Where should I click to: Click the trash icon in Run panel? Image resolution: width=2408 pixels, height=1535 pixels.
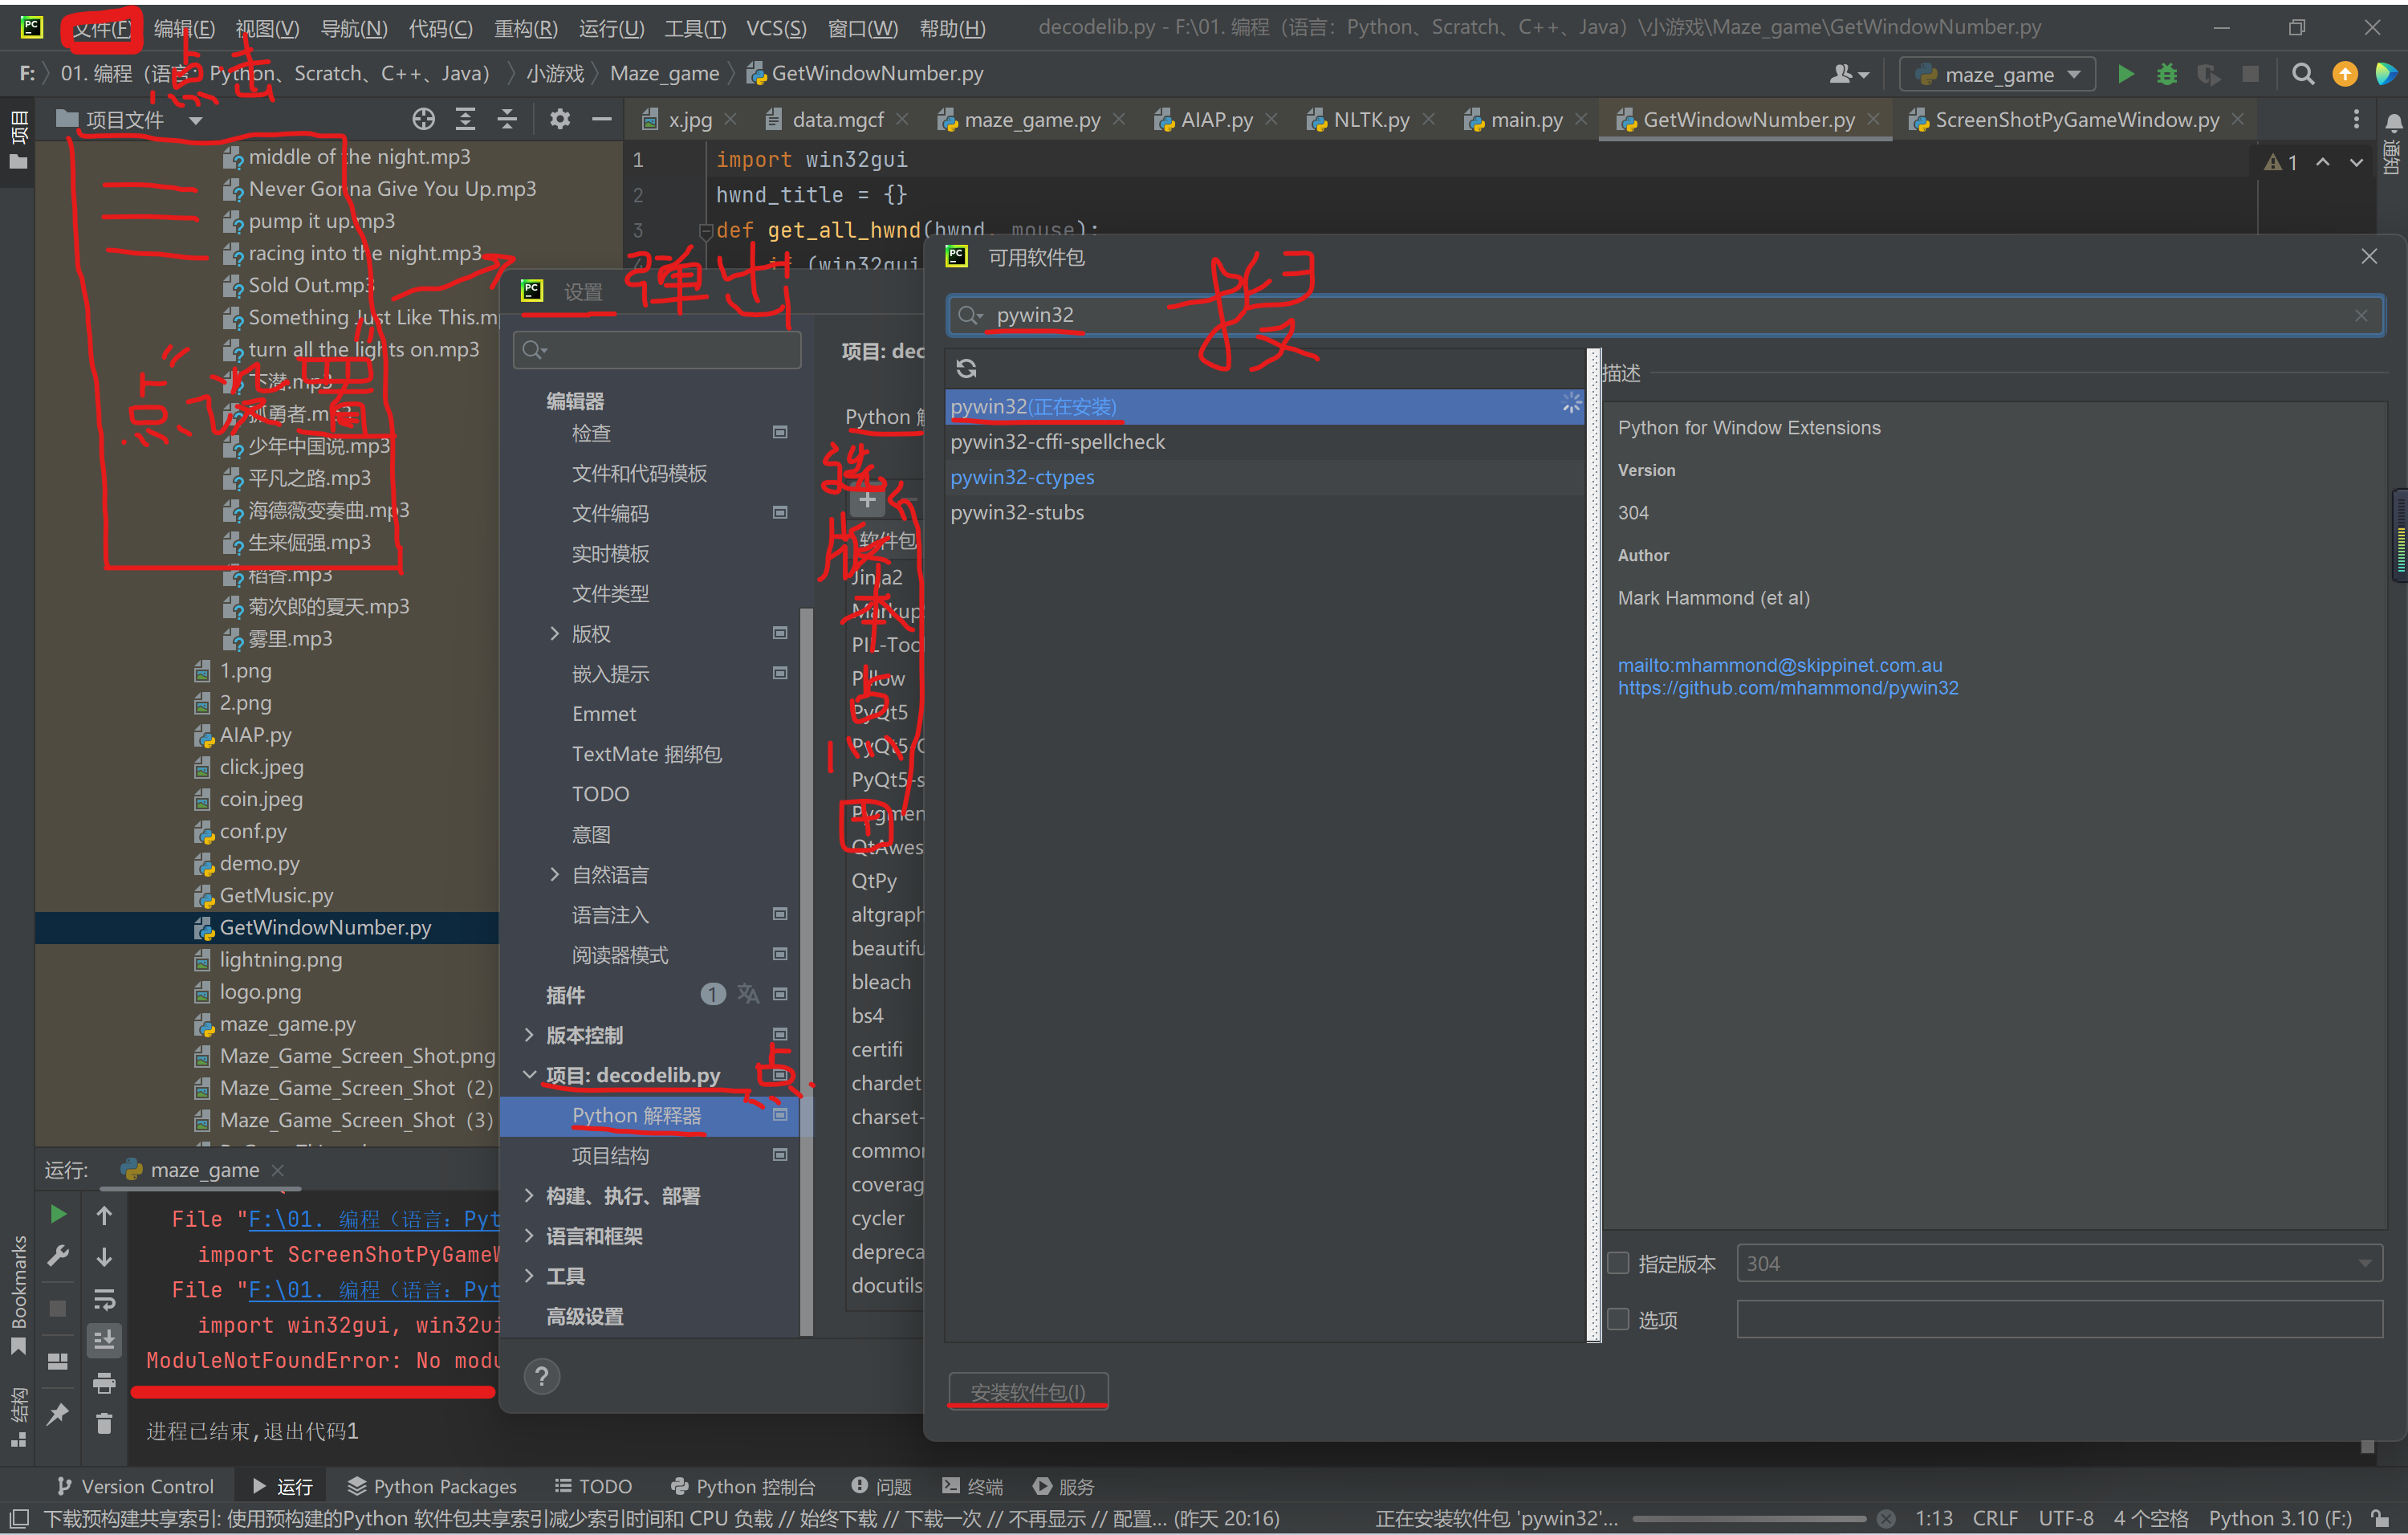tap(104, 1423)
